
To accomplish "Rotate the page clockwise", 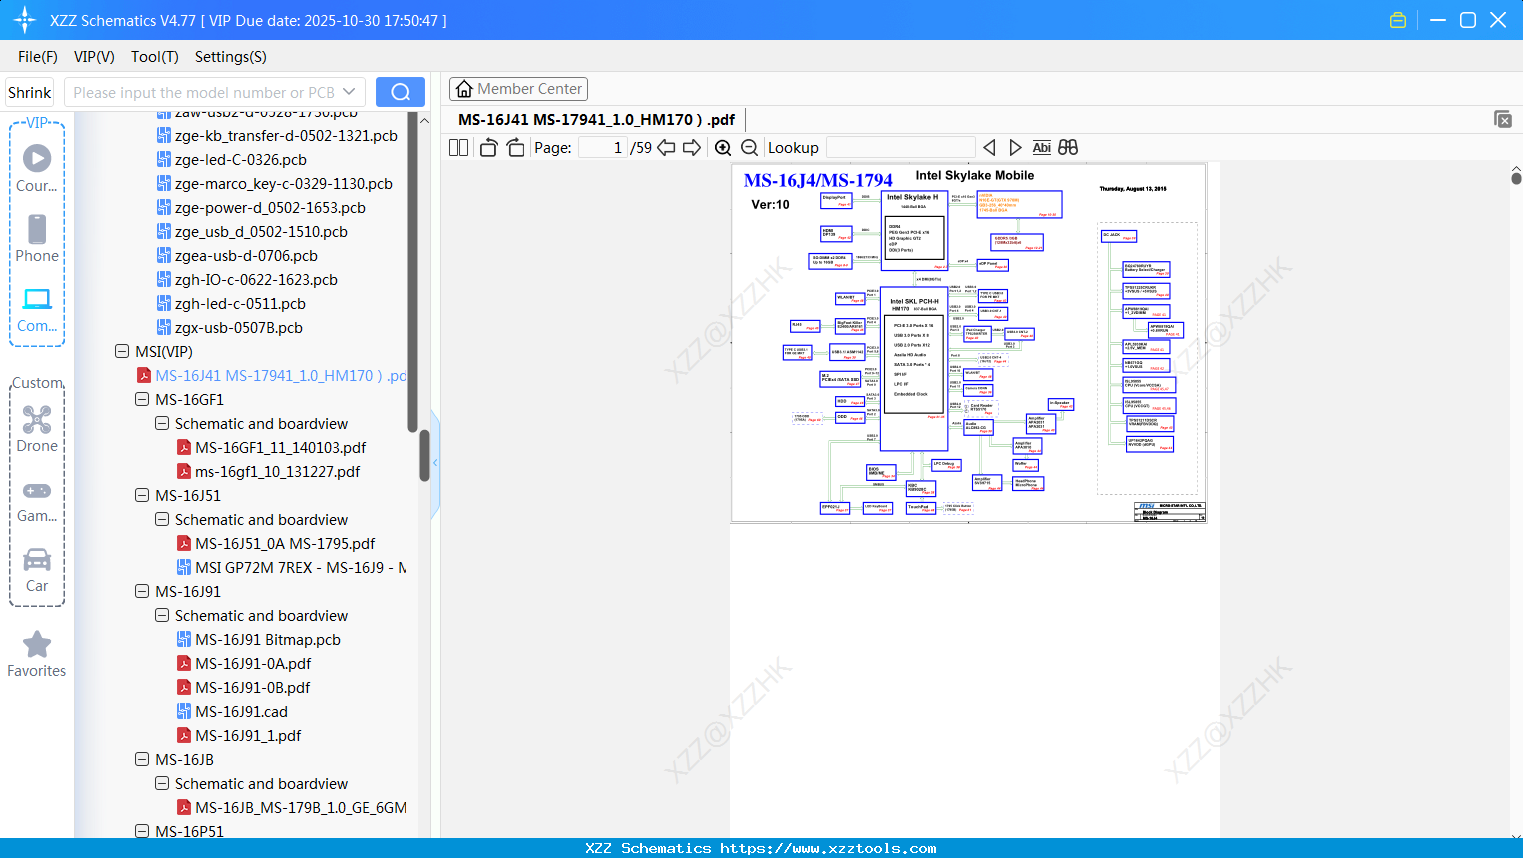I will [516, 148].
